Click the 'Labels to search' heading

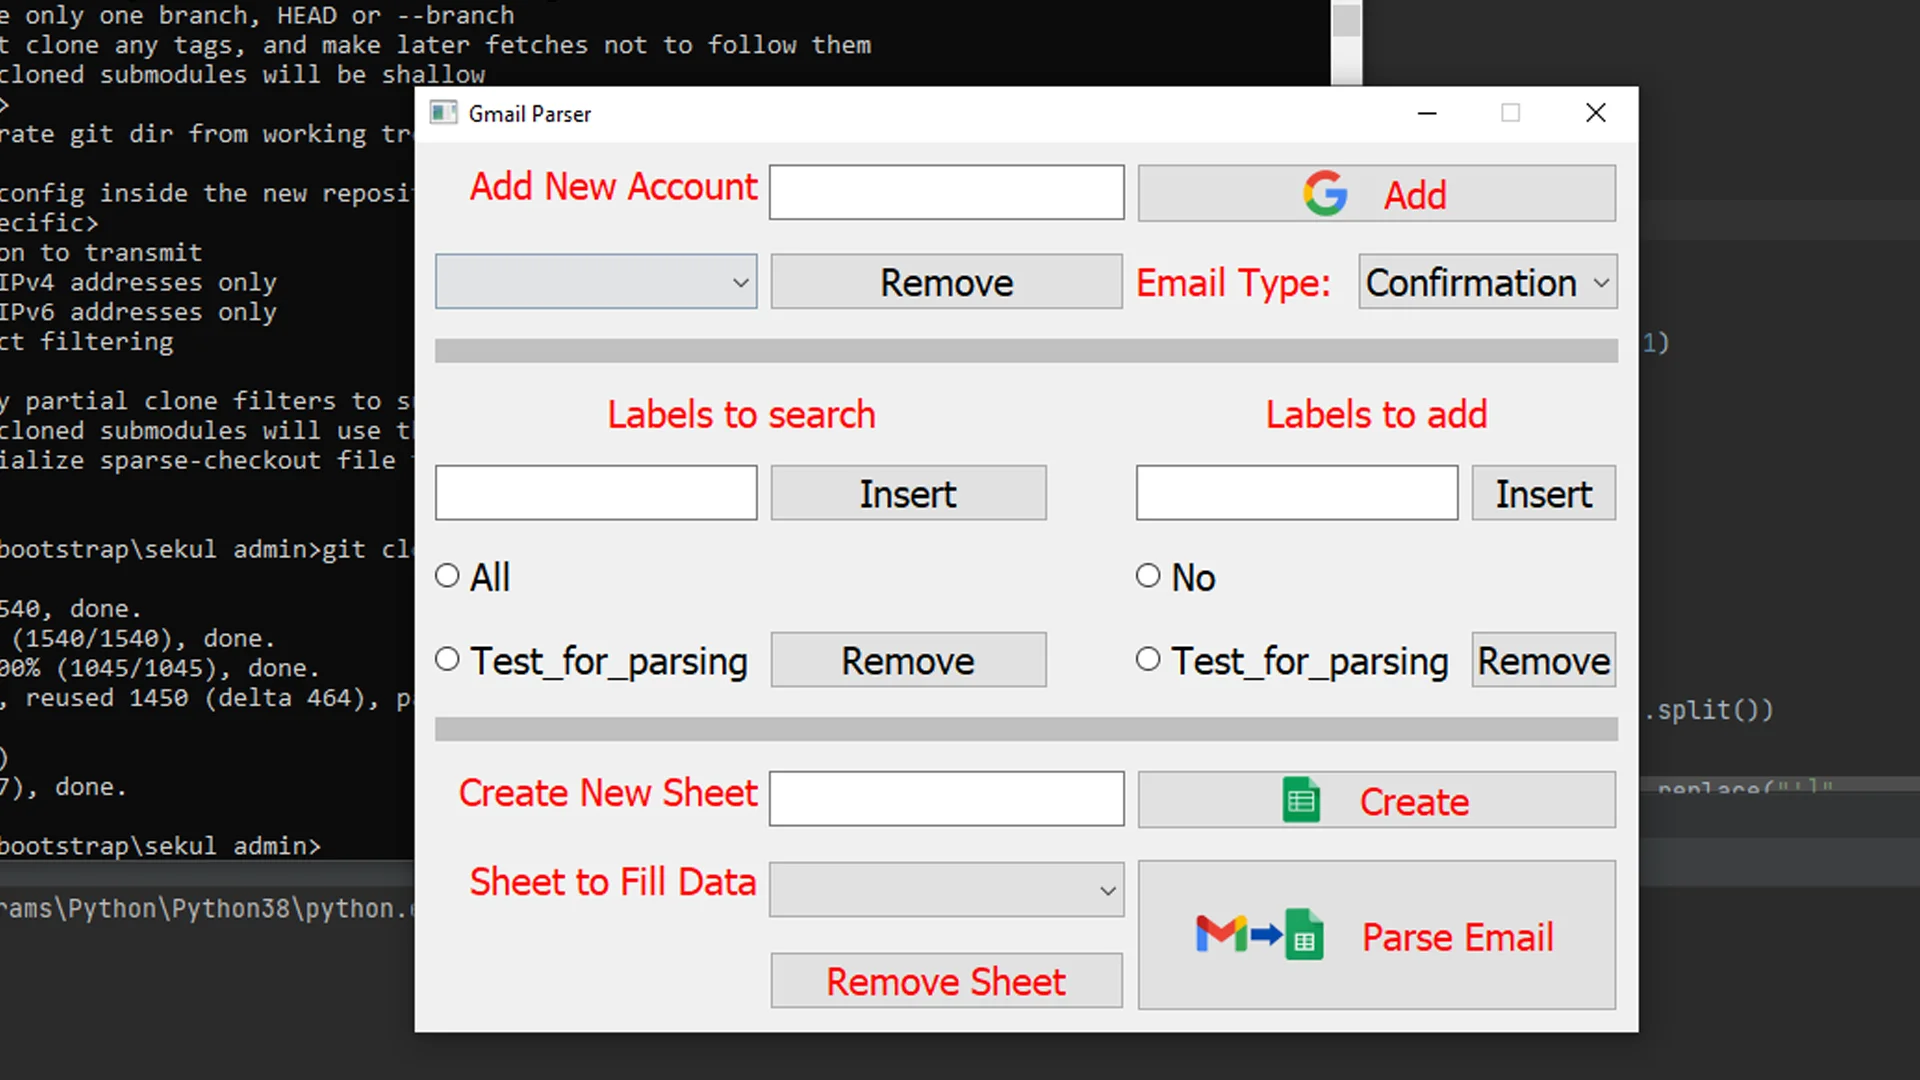click(741, 414)
